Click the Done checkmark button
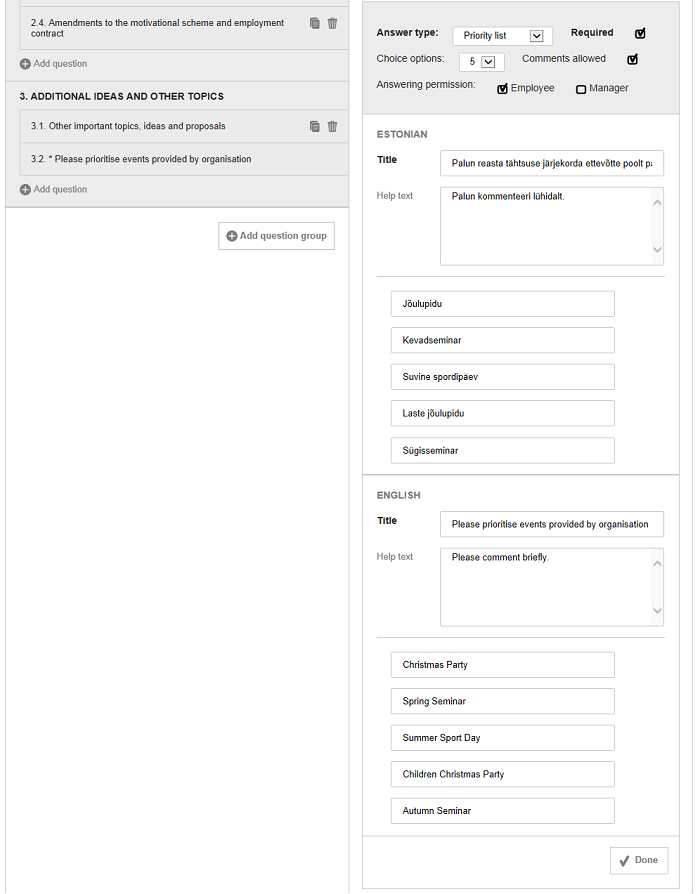This screenshot has height=894, width=700. point(639,860)
